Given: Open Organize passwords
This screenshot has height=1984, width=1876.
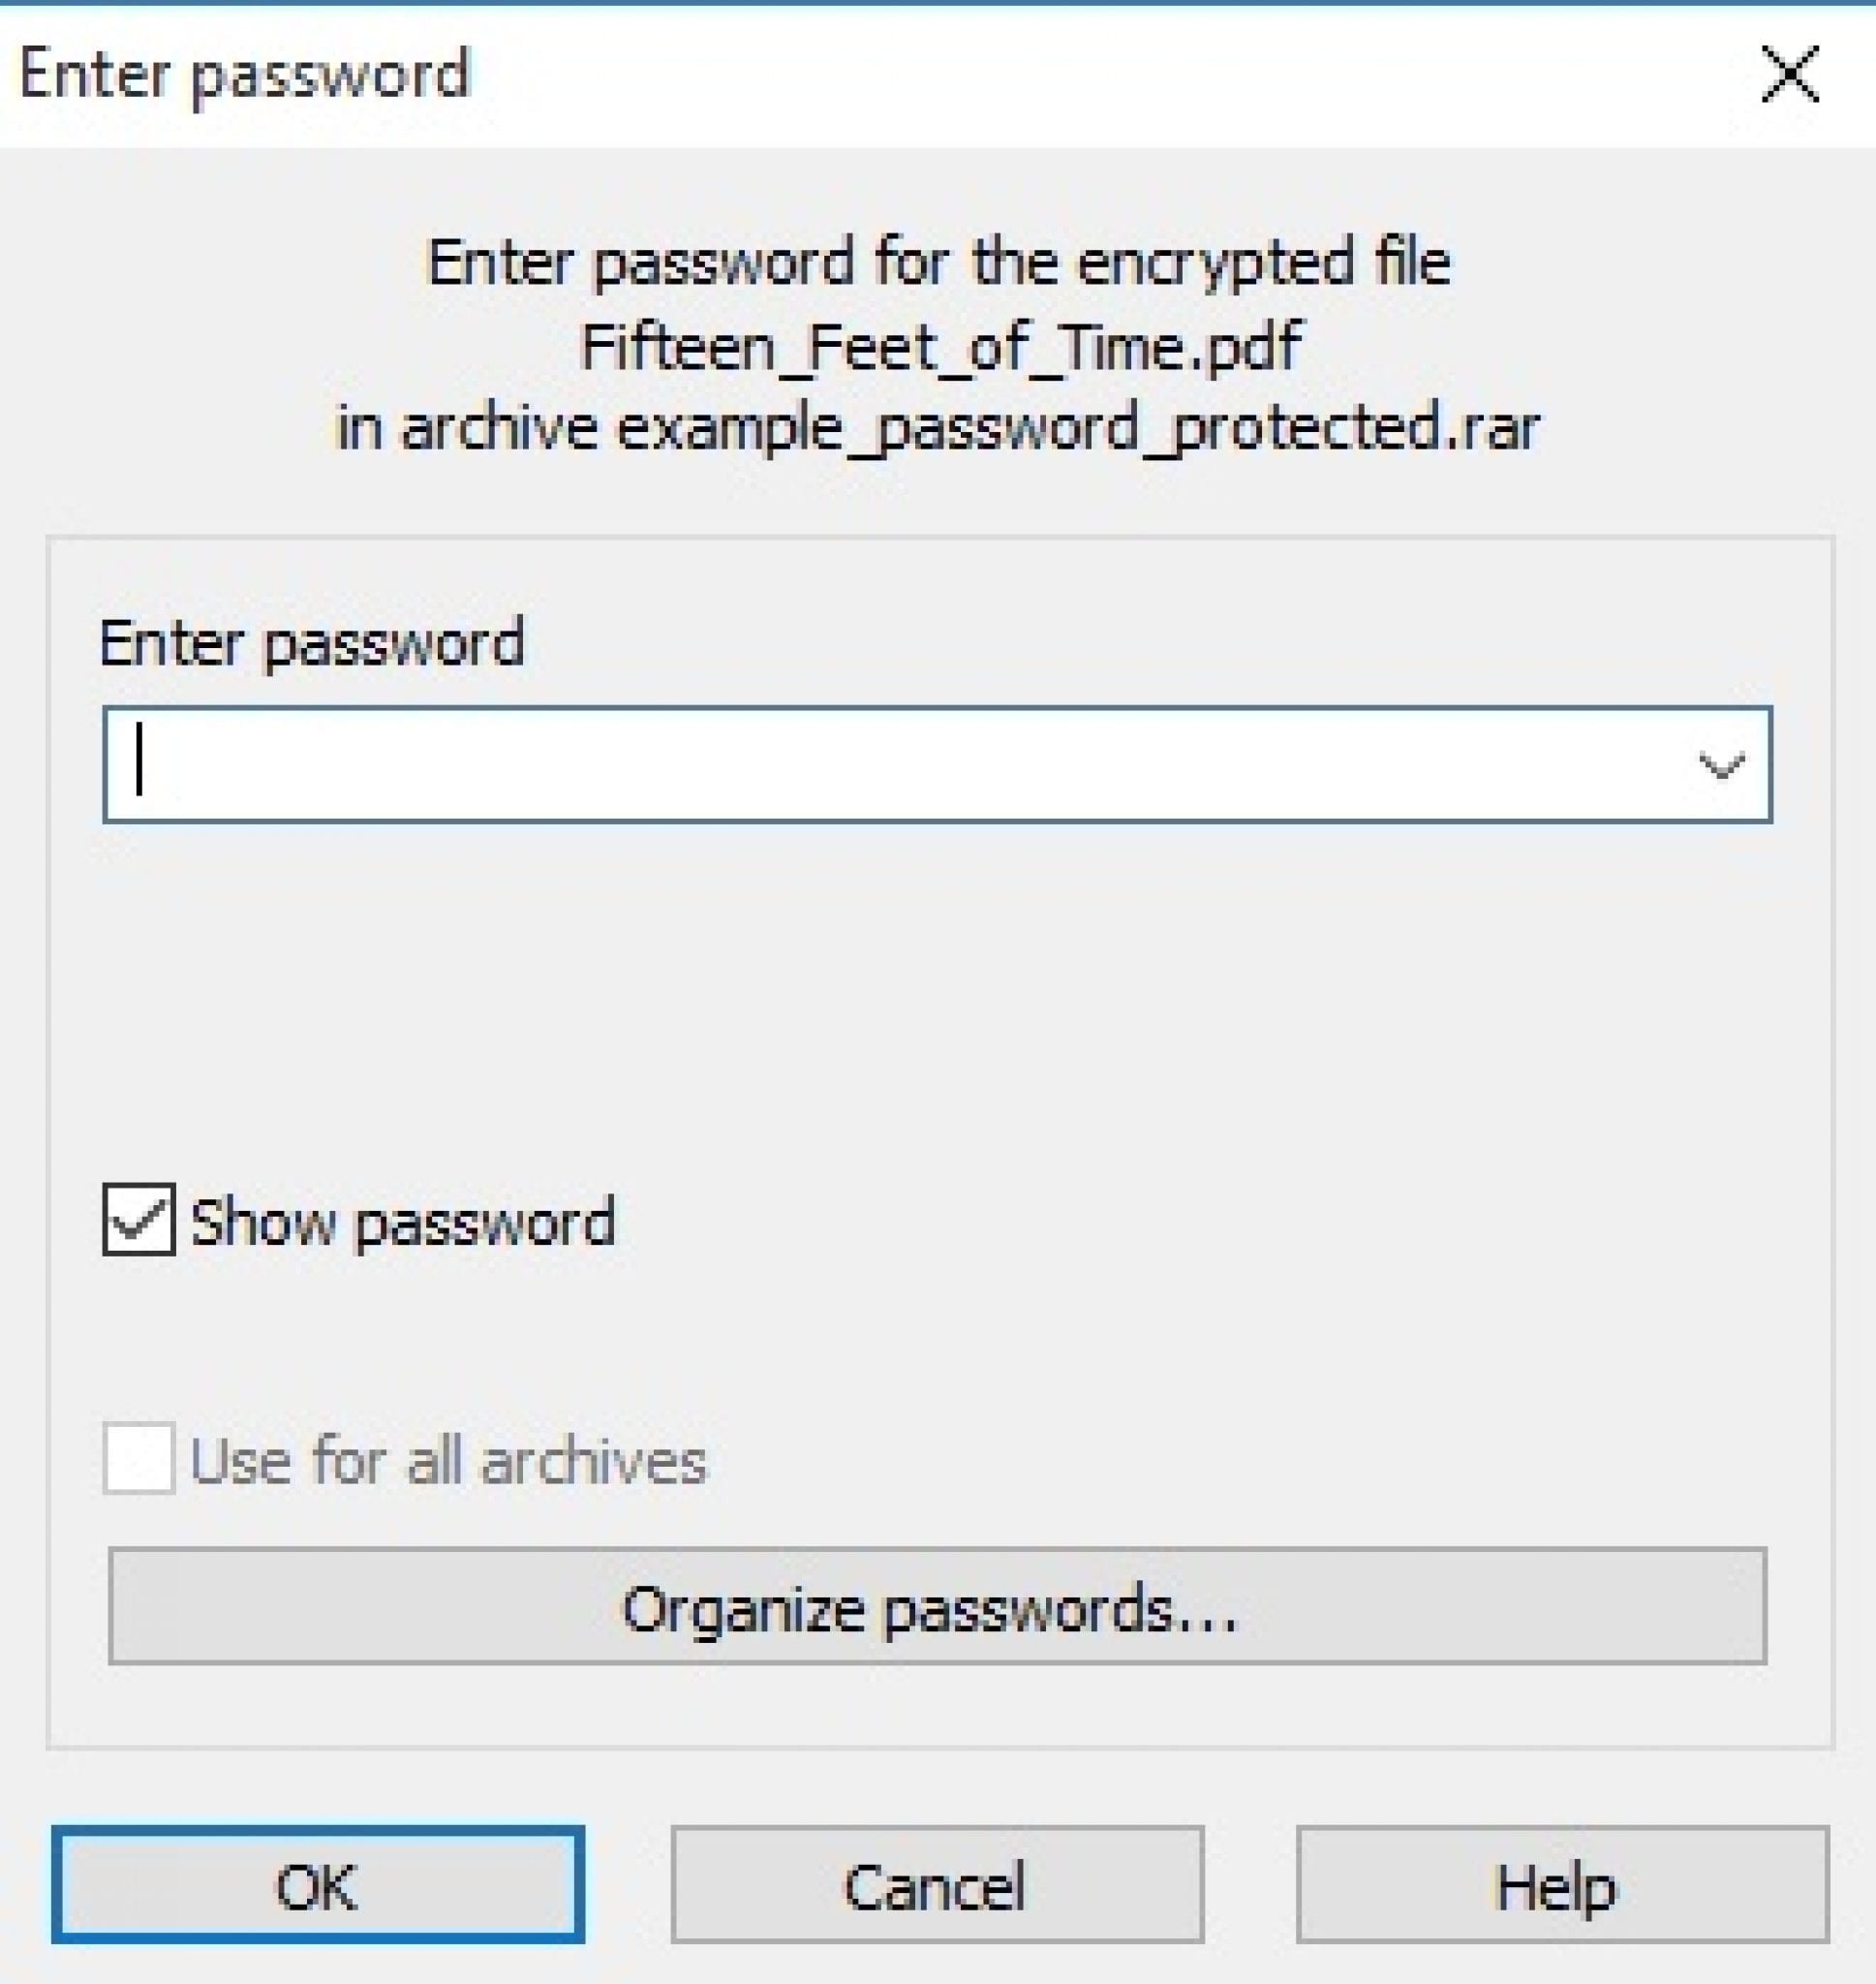Looking at the screenshot, I should click(937, 1608).
